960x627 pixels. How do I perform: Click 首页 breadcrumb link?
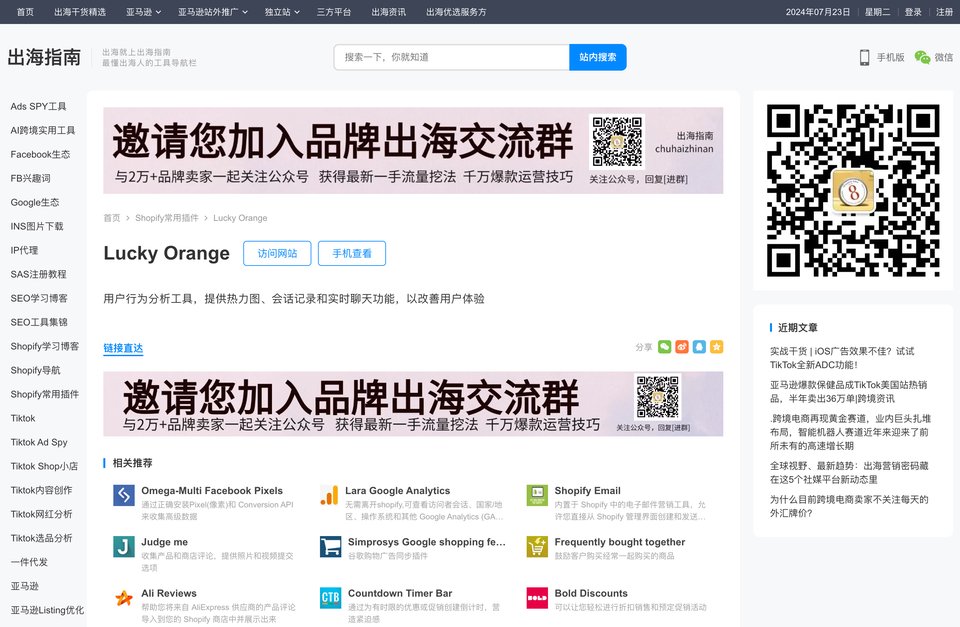click(112, 218)
